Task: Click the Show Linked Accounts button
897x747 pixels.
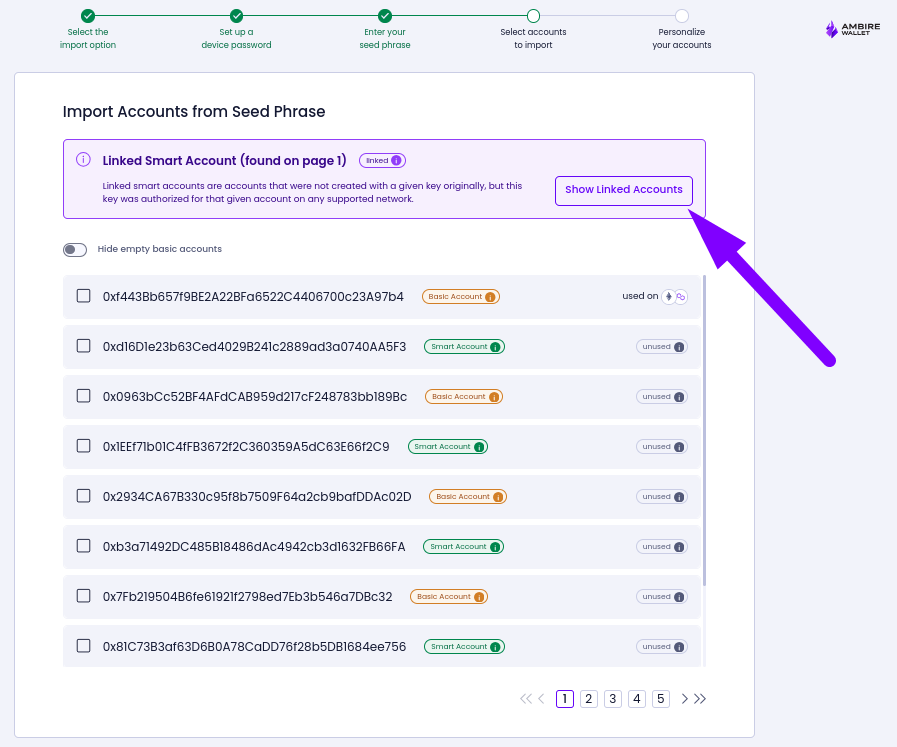Action: [624, 190]
